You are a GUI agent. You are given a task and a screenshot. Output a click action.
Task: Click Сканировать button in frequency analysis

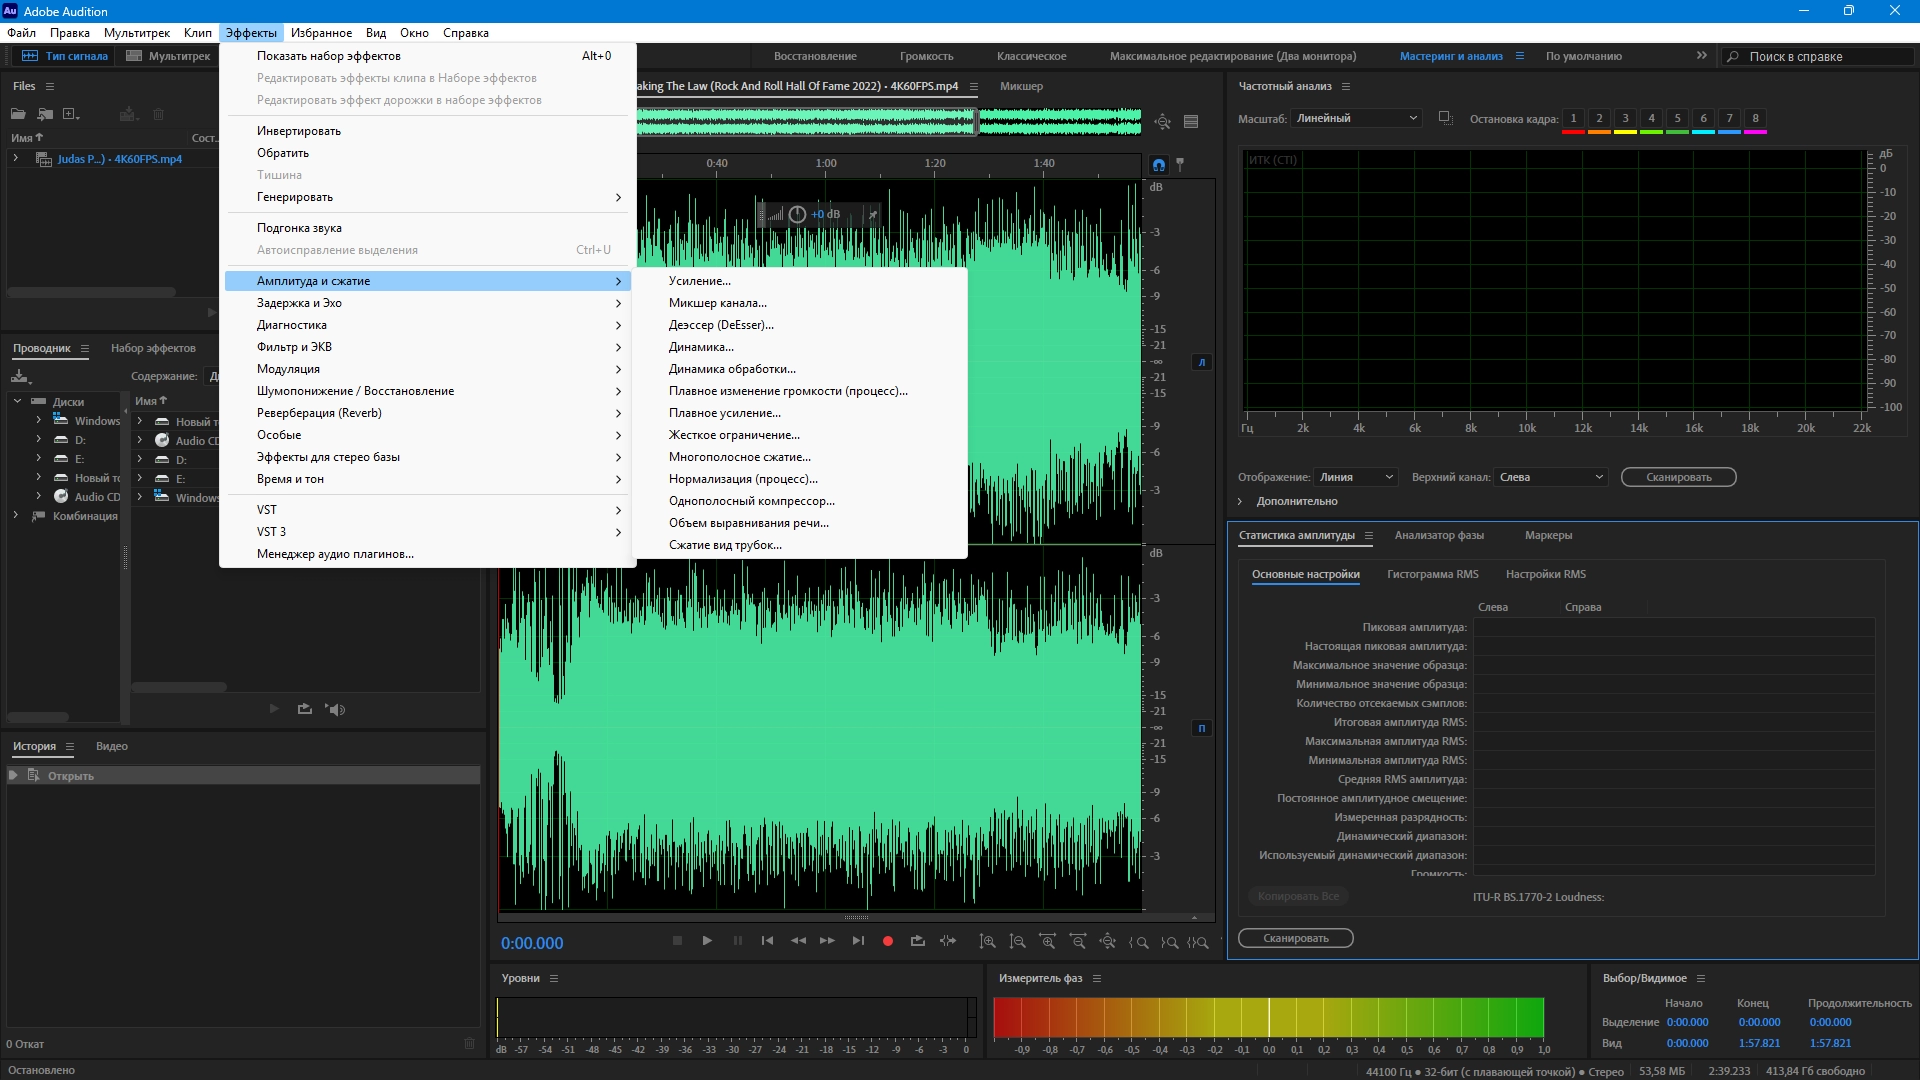tap(1678, 477)
